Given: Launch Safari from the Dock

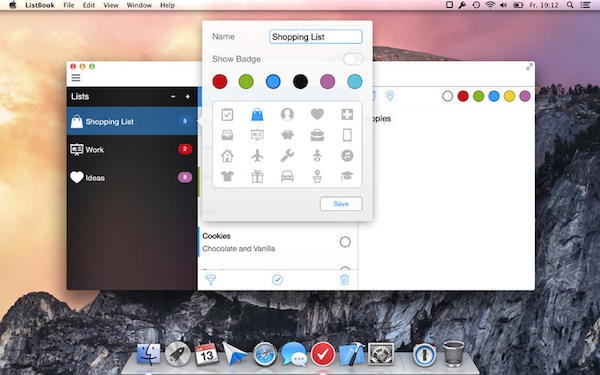Looking at the screenshot, I should pos(264,354).
